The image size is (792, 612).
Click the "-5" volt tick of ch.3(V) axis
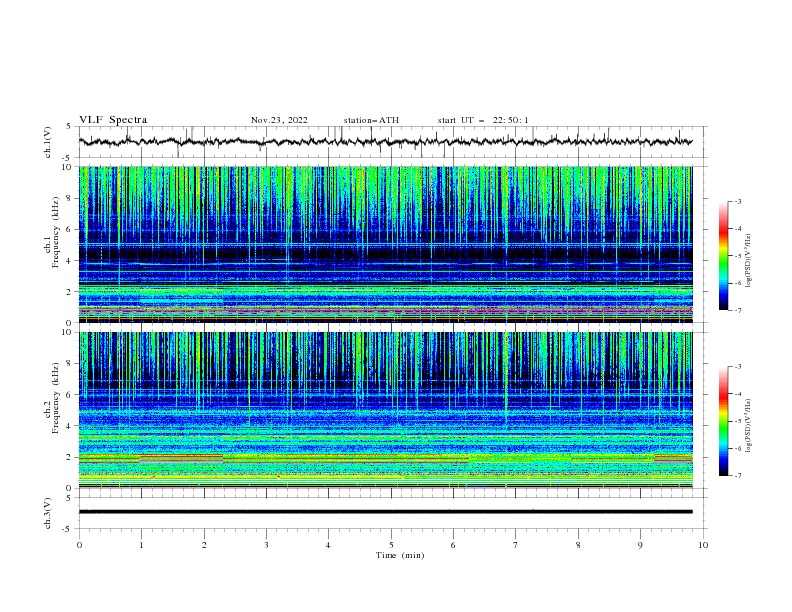pyautogui.click(x=68, y=529)
